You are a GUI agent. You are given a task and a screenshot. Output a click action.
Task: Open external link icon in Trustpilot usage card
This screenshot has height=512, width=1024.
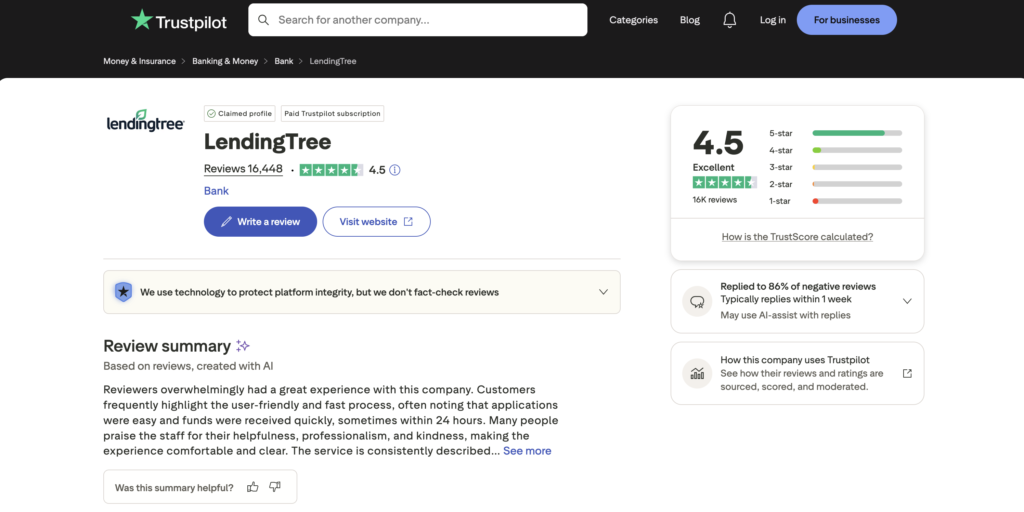click(907, 374)
